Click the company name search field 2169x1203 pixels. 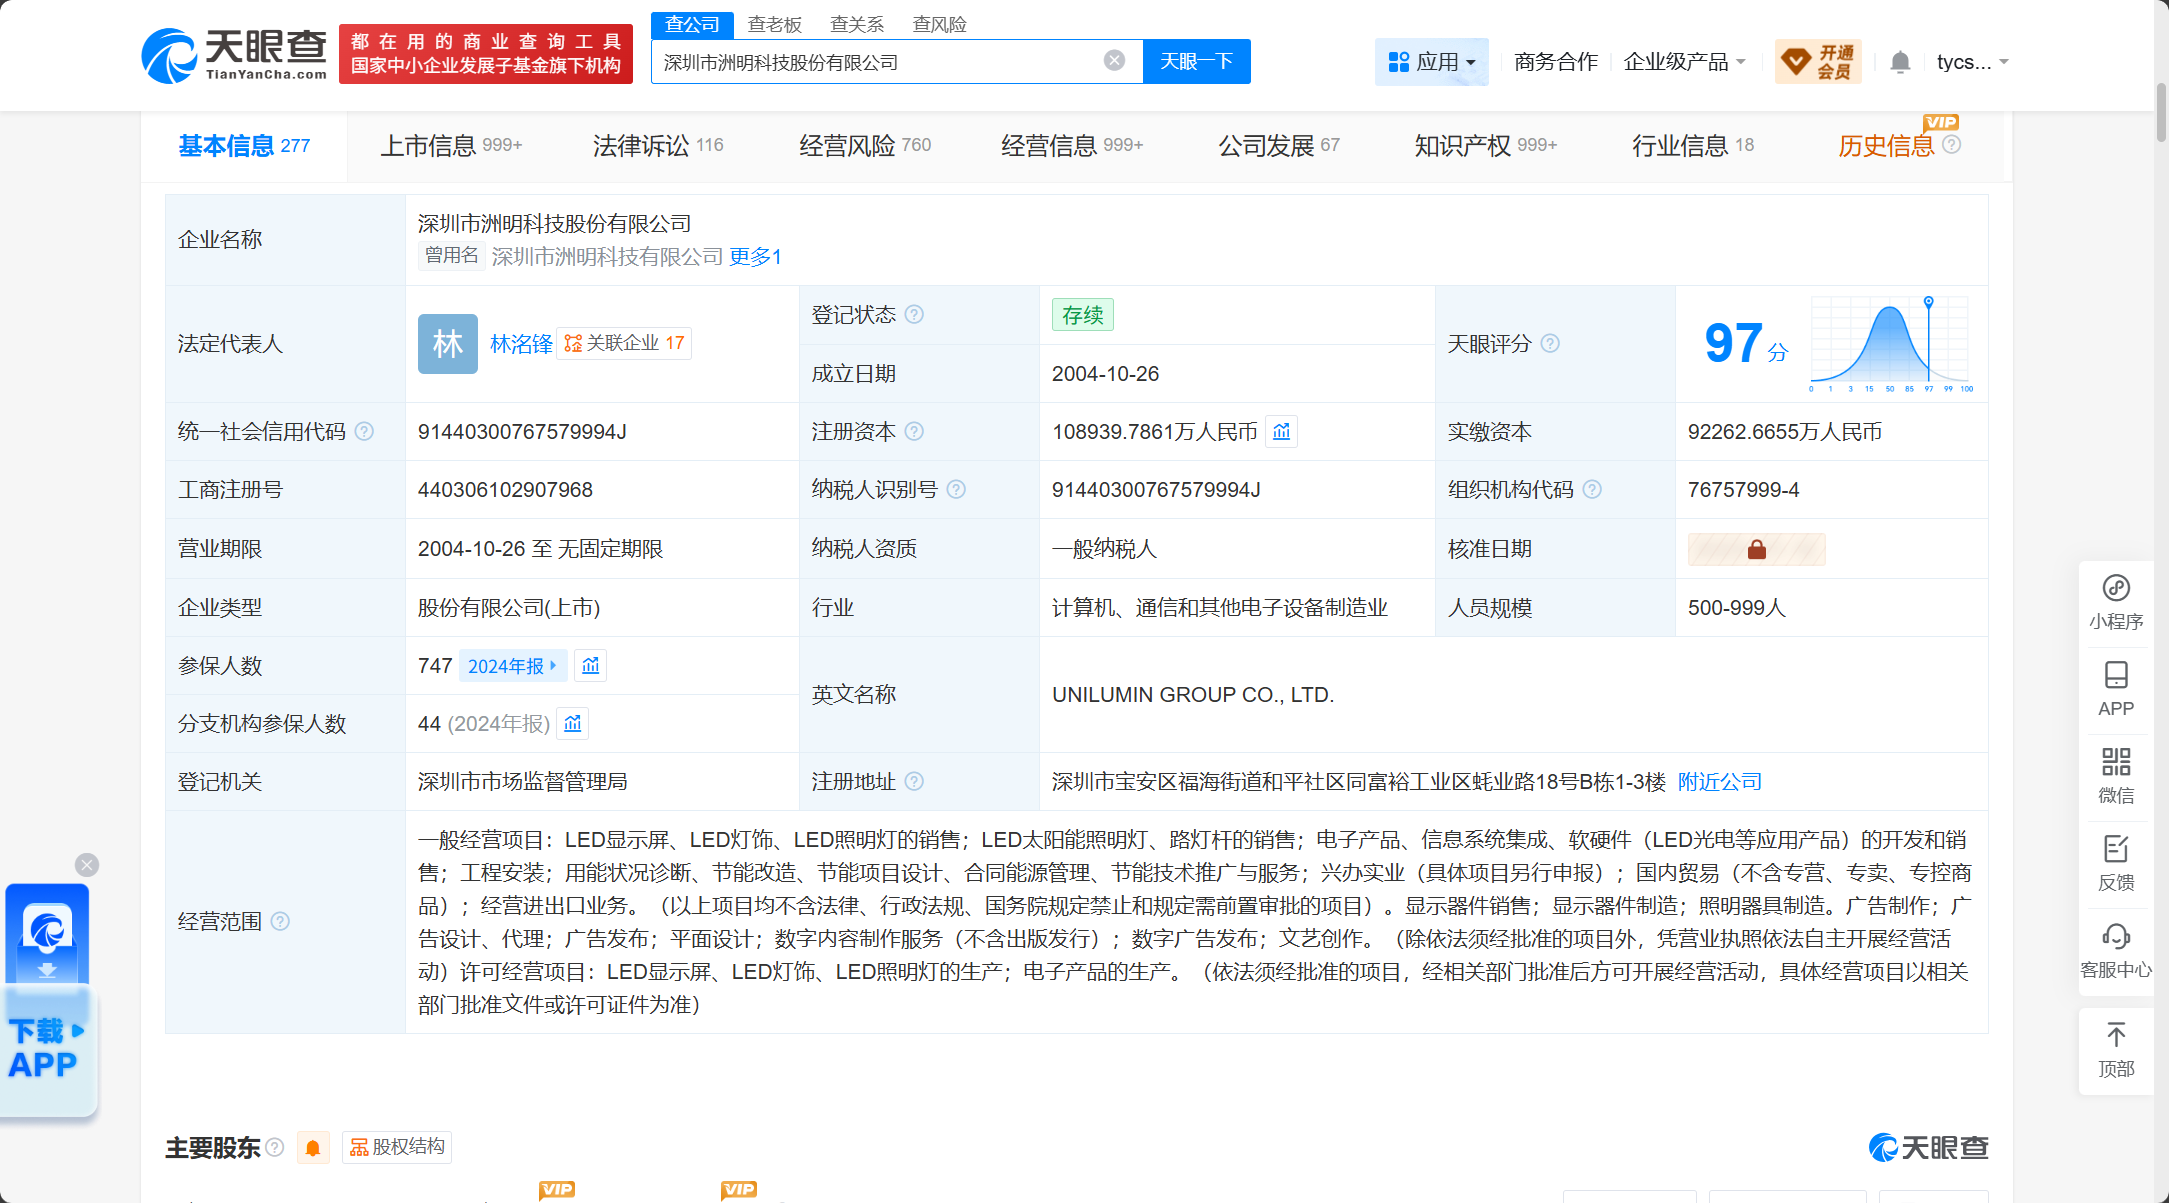875,62
